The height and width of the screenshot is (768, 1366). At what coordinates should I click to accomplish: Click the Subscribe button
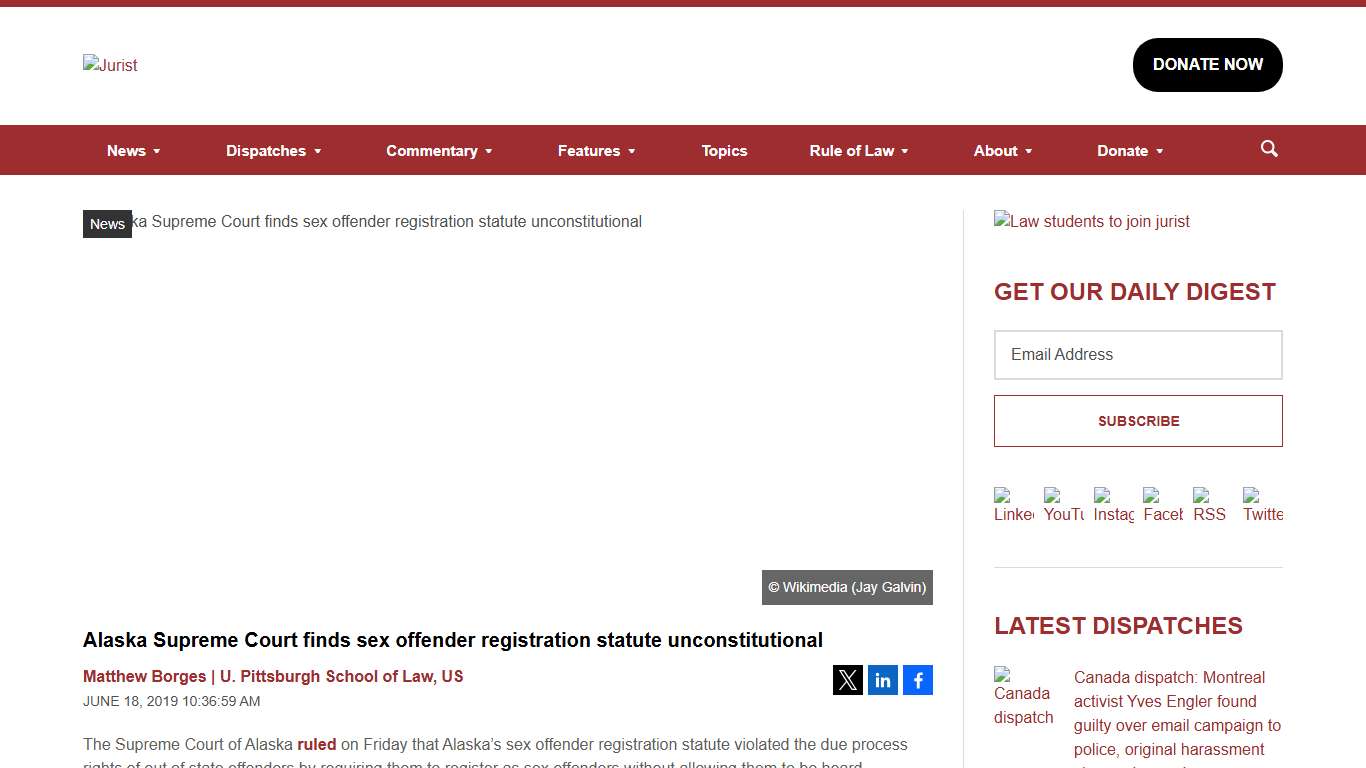coord(1138,421)
